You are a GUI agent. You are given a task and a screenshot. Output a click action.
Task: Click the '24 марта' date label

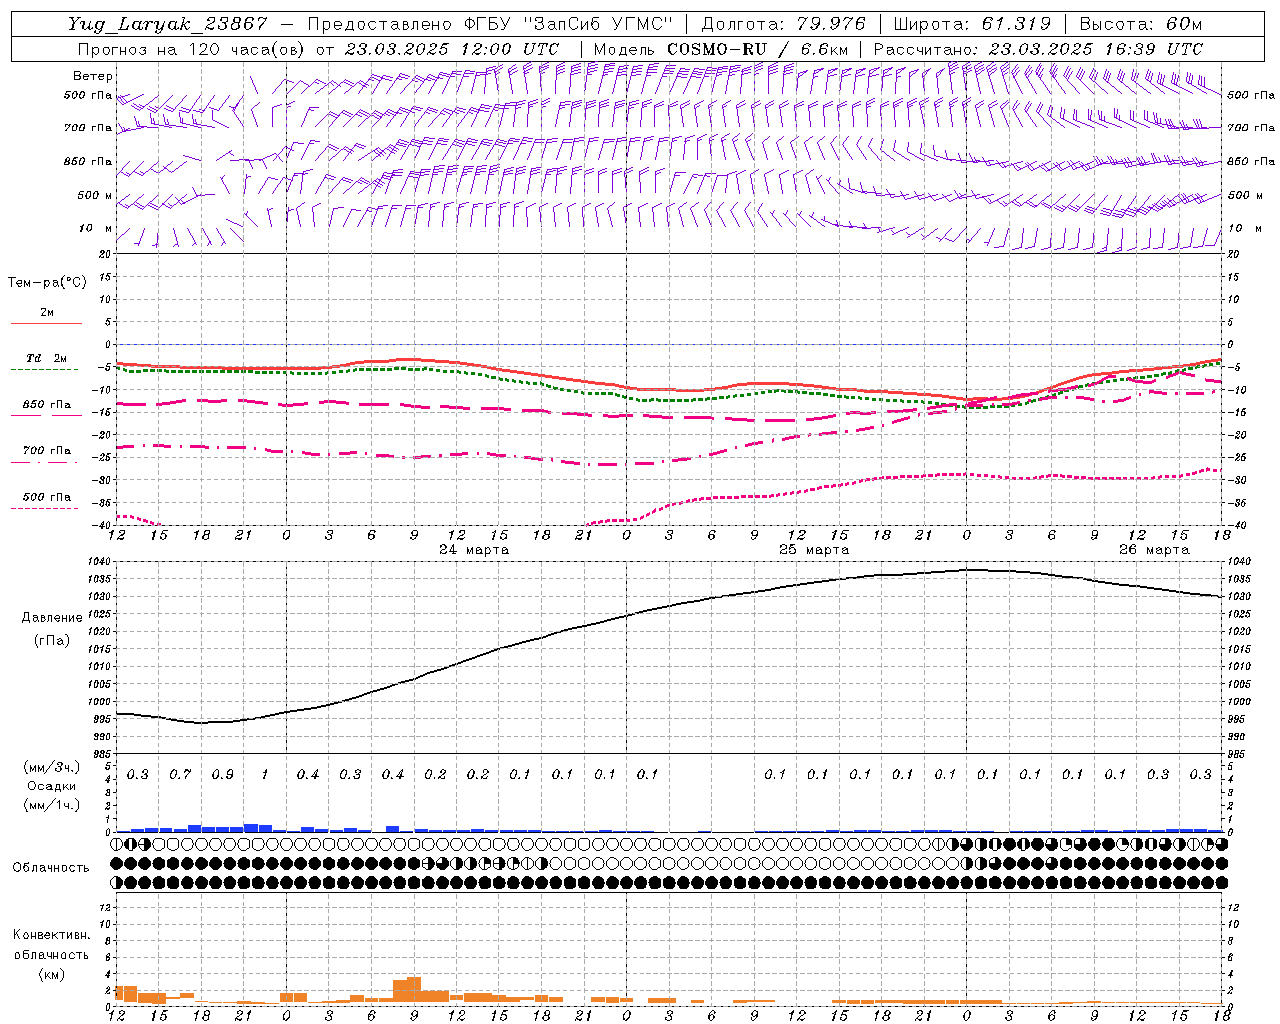[x=474, y=550]
